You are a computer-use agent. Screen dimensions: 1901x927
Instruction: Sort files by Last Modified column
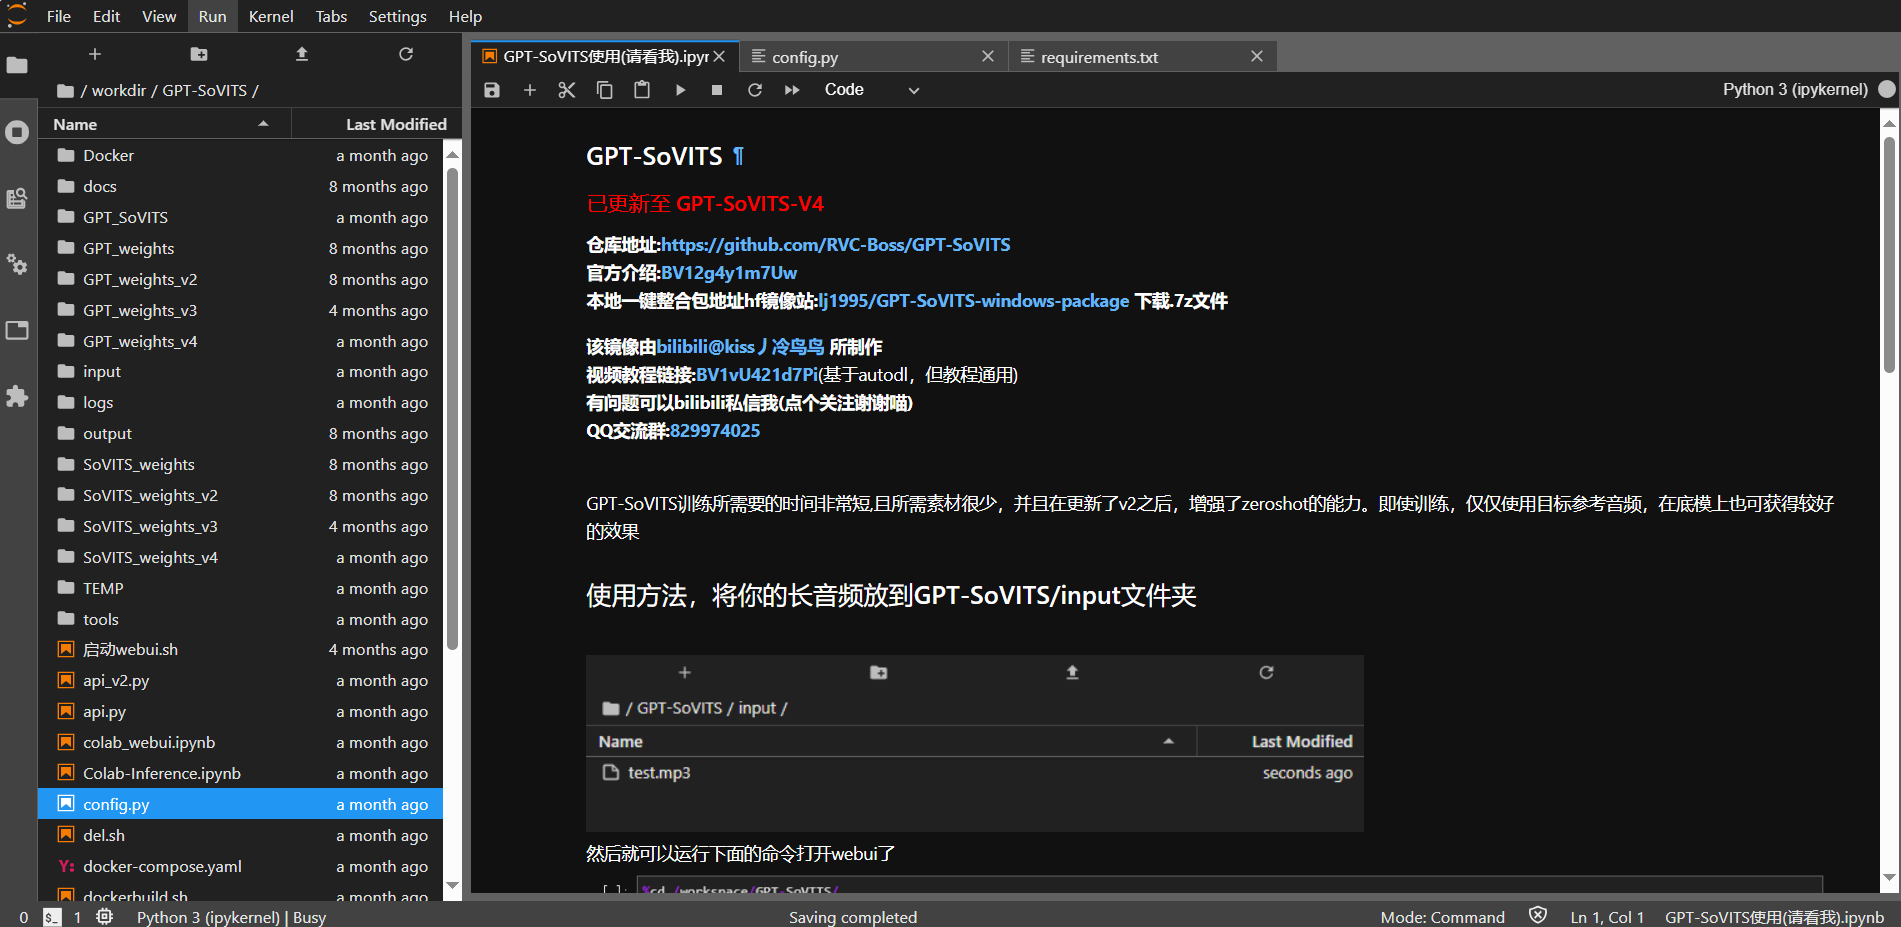coord(376,124)
